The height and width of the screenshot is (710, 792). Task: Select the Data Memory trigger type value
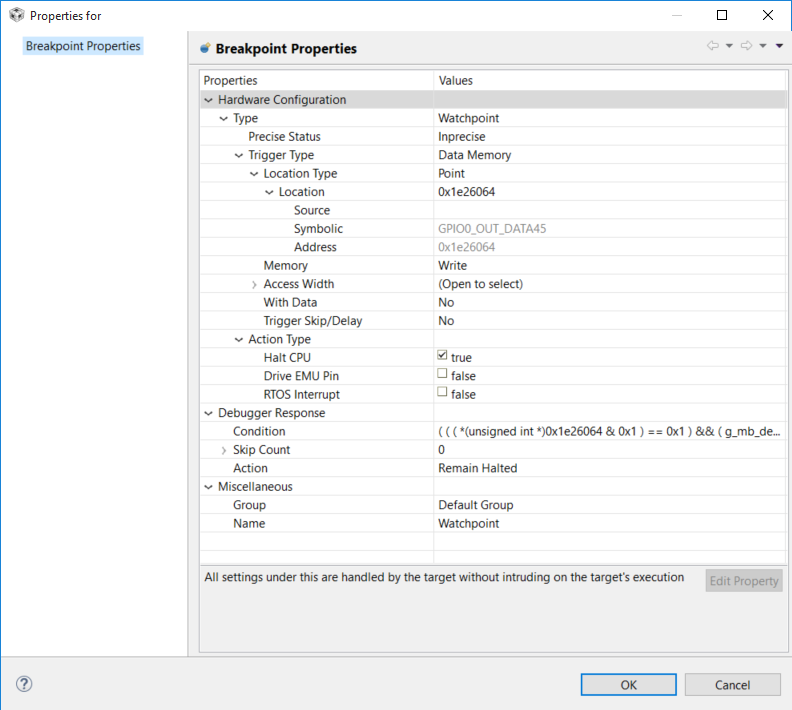tap(474, 155)
